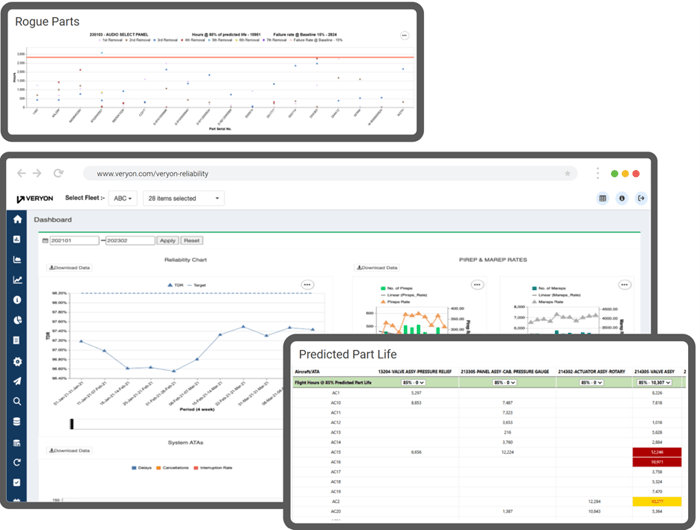This screenshot has height=530, width=700.
Task: Toggle the Target legend entry
Action: click(x=197, y=285)
